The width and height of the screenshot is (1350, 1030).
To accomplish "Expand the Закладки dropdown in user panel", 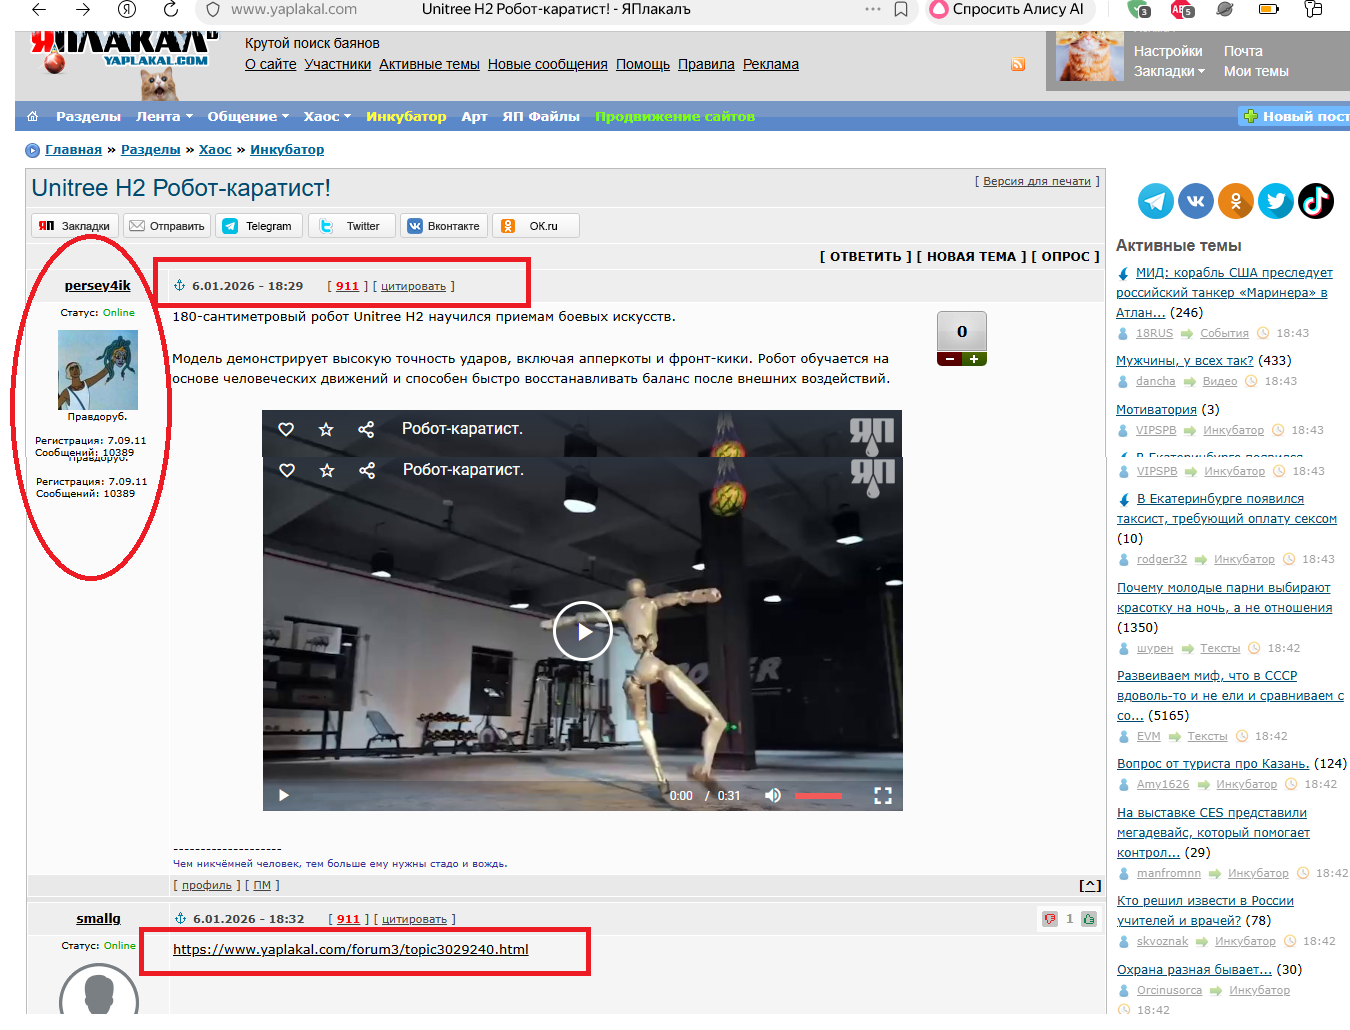I will click(1169, 71).
